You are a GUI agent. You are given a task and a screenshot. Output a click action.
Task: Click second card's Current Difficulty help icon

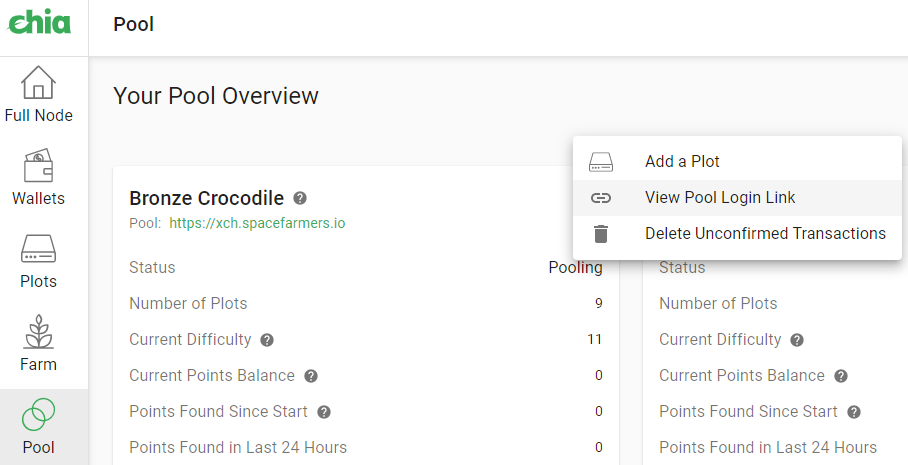(x=797, y=340)
